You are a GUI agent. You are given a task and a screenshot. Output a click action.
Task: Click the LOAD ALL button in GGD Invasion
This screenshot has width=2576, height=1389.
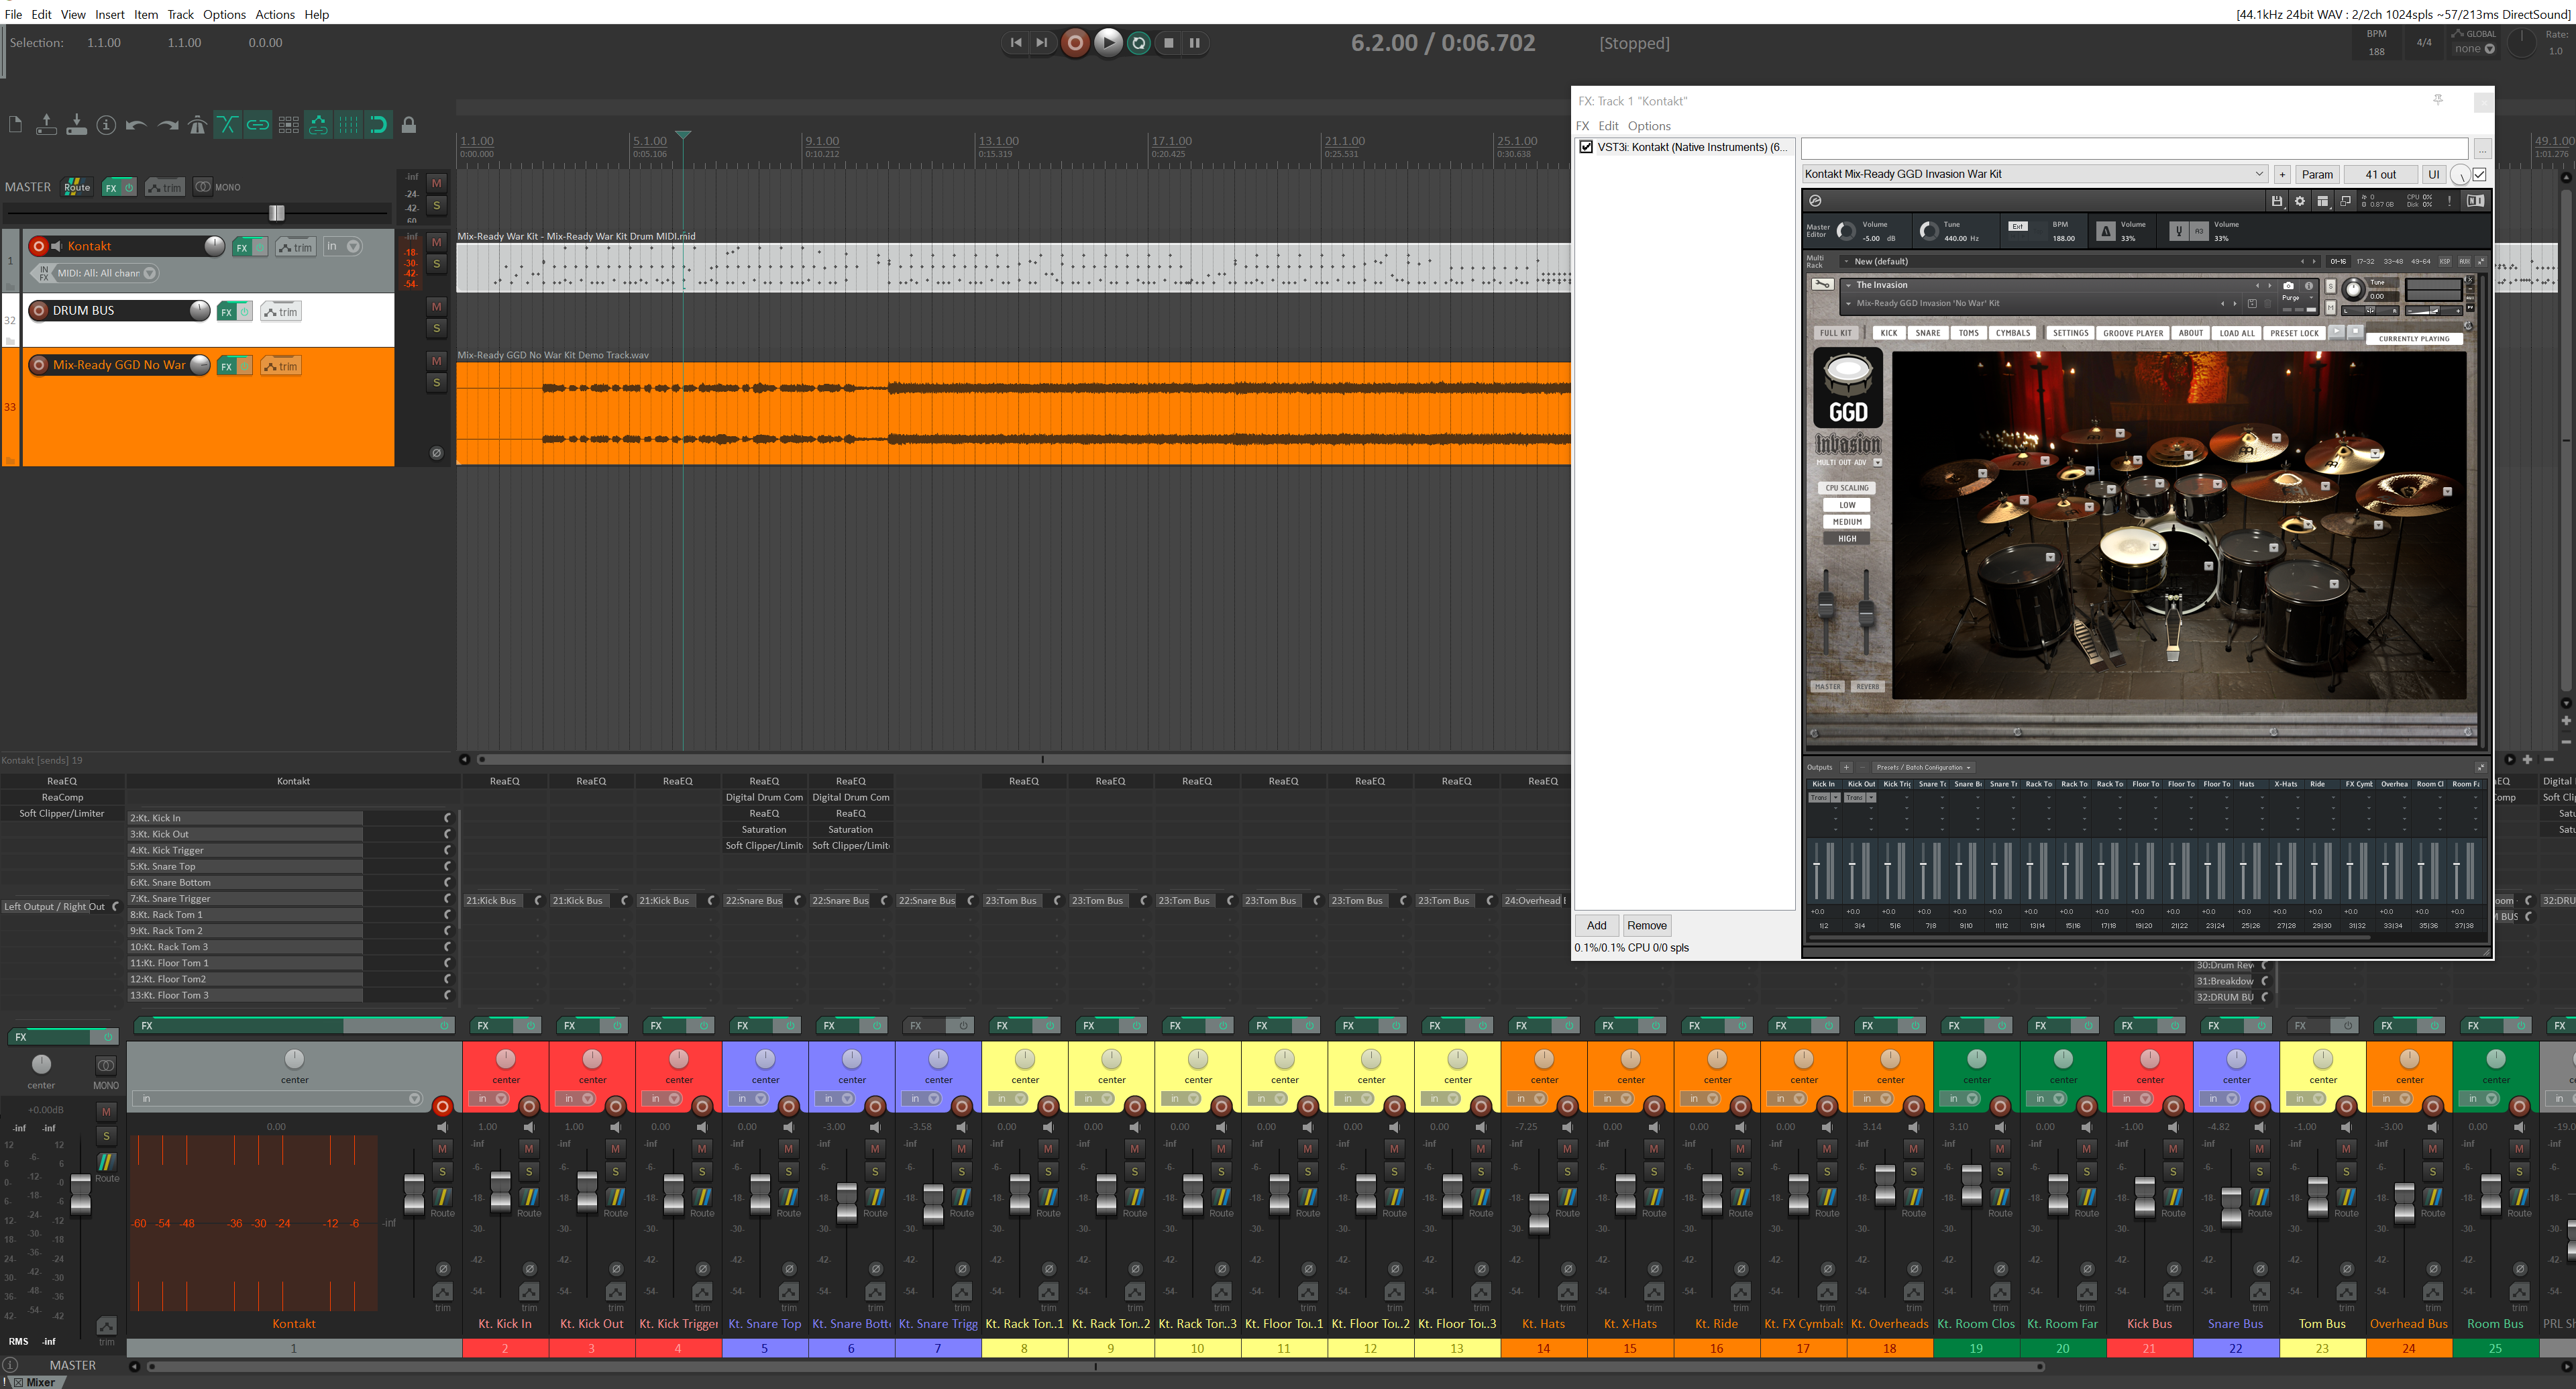pyautogui.click(x=2237, y=332)
